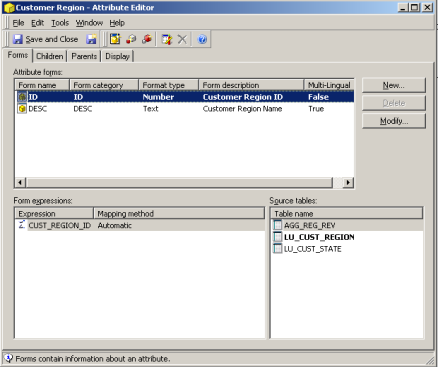The height and width of the screenshot is (367, 438).
Task: Click the grey-and-red cubes toolbar icon
Action: click(x=131, y=39)
